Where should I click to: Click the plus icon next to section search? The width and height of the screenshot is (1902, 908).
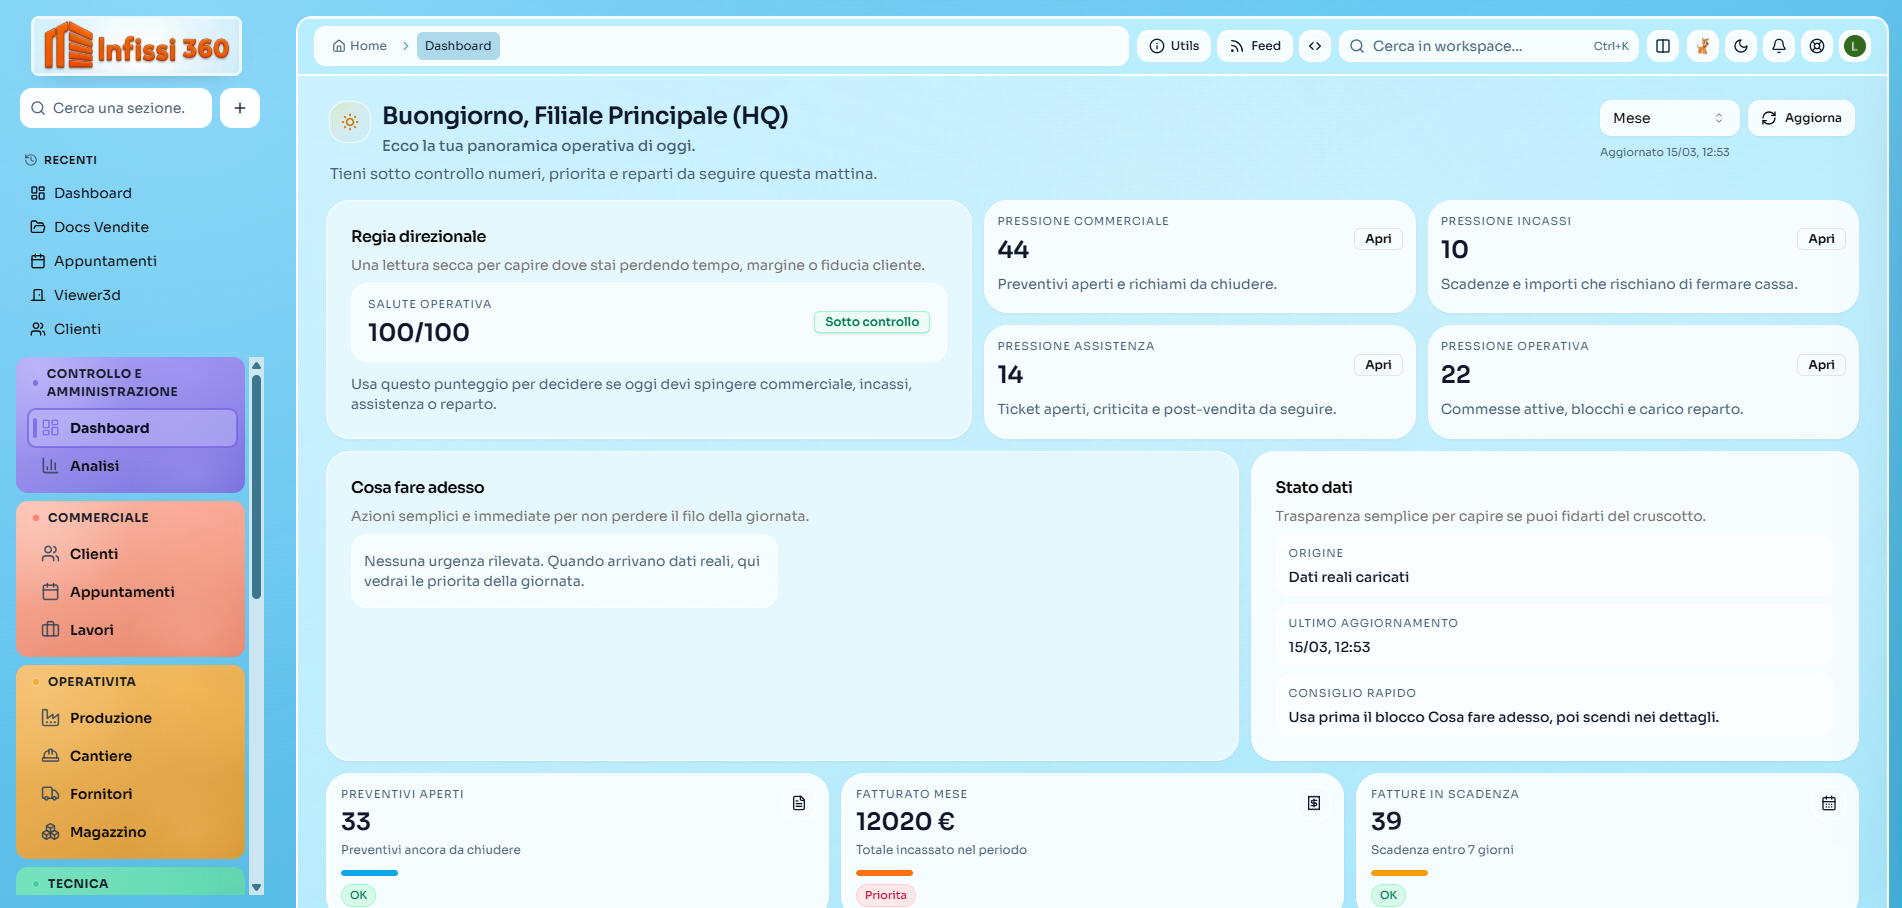tap(239, 108)
